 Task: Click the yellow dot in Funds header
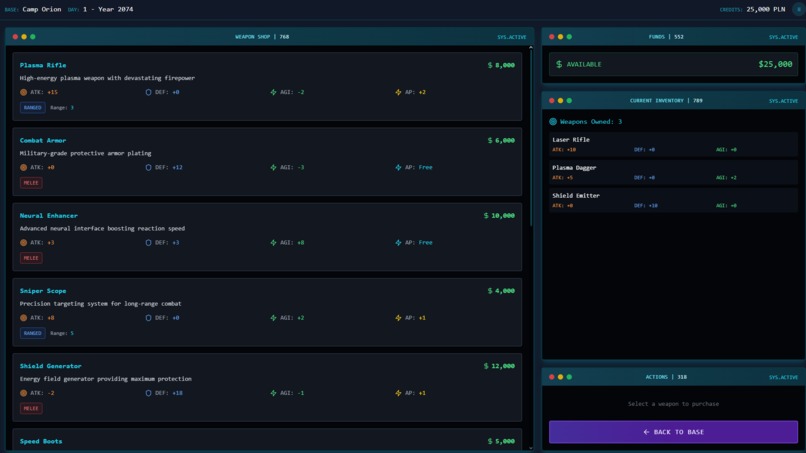click(560, 37)
